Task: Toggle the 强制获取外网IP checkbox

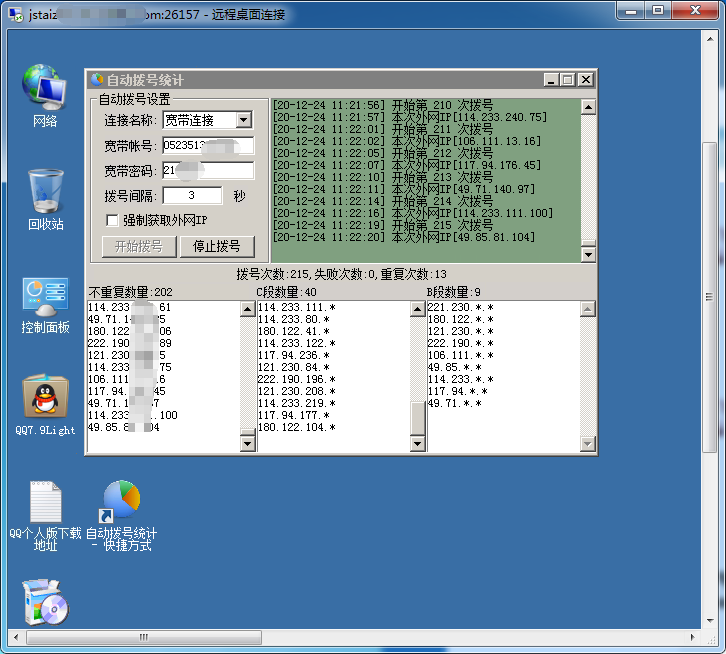Action: (x=112, y=220)
